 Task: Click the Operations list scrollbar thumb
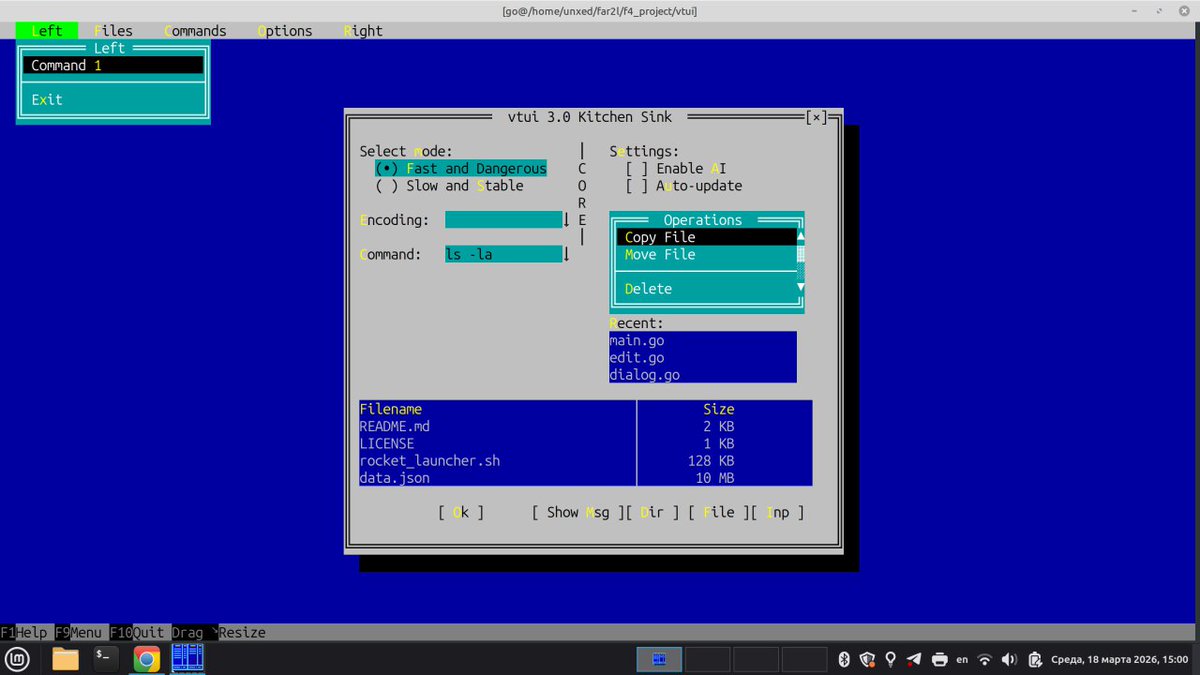[x=801, y=254]
